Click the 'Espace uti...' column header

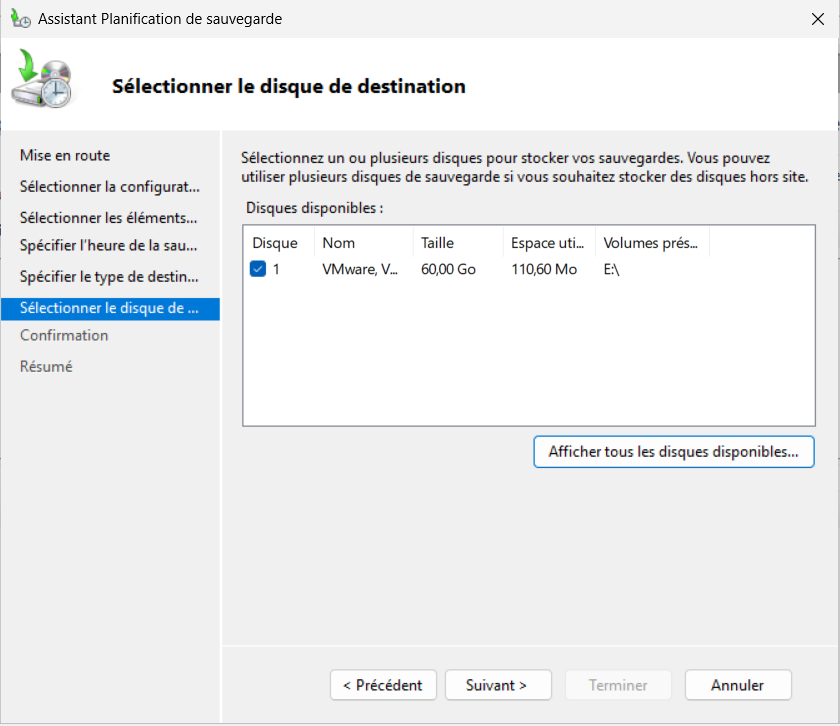click(547, 243)
